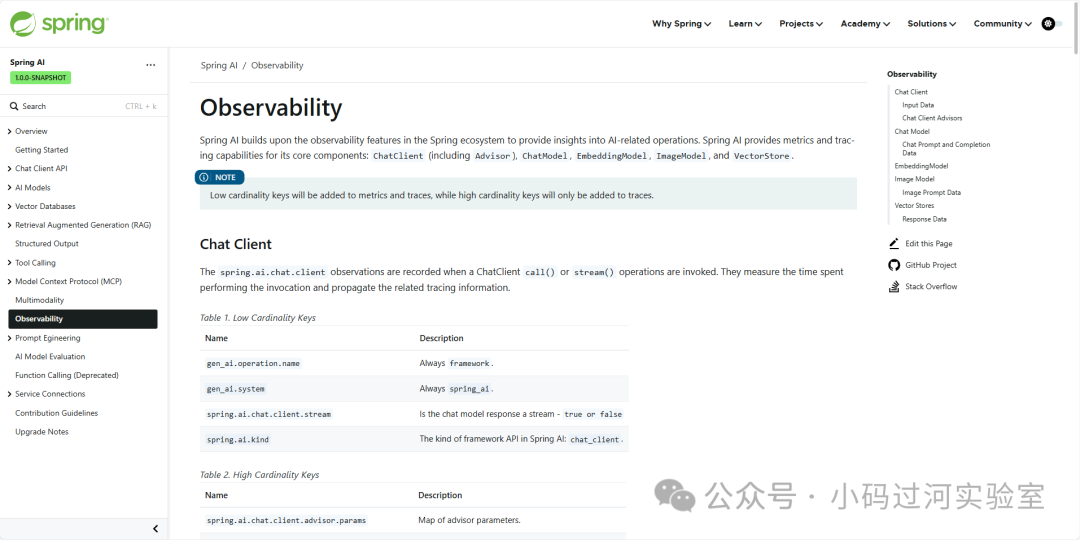The width and height of the screenshot is (1080, 540).
Task: Click the Stack Overflow icon
Action: click(x=894, y=287)
